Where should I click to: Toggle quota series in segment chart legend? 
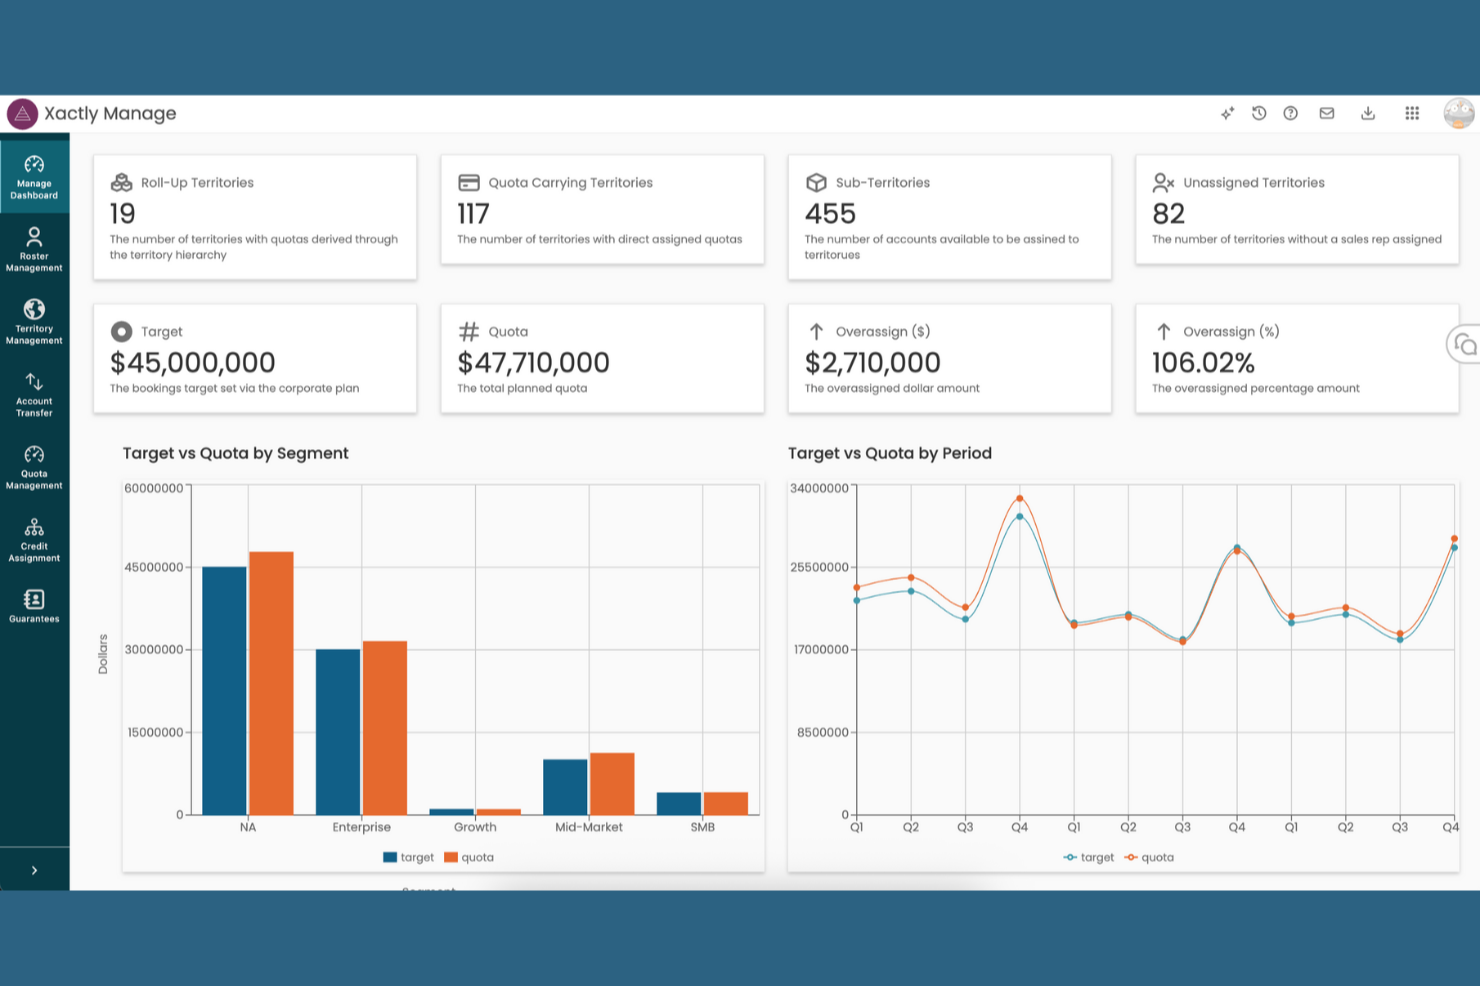[x=469, y=857]
